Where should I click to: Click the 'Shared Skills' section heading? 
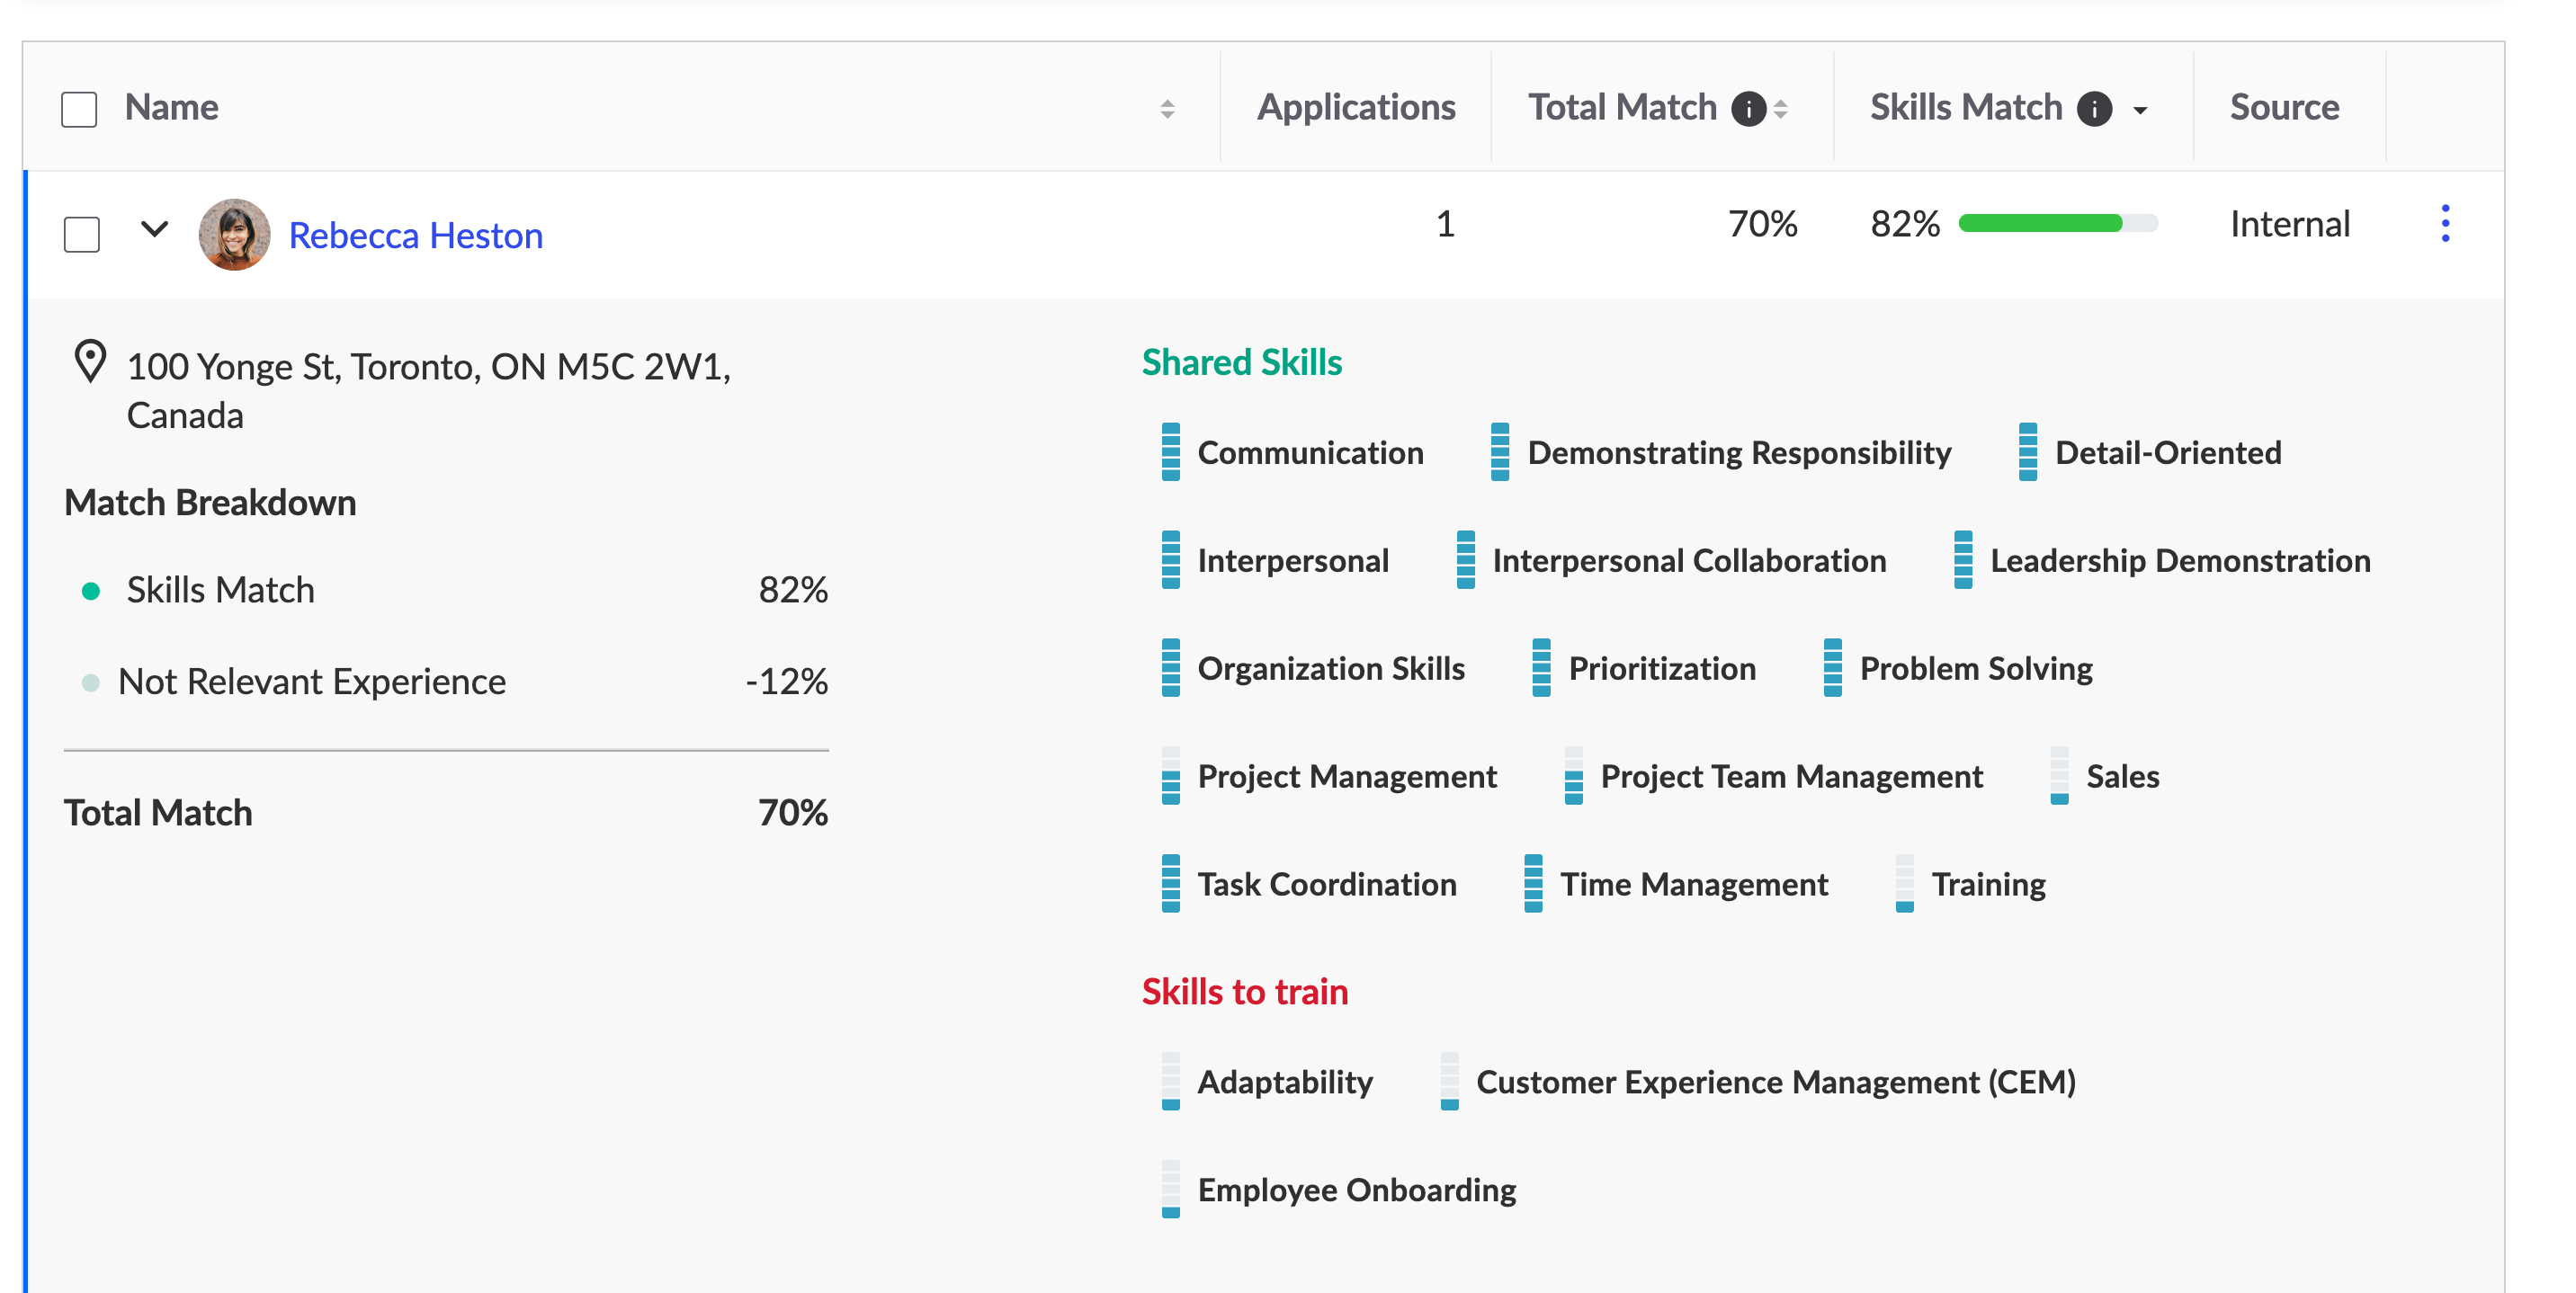click(x=1242, y=362)
